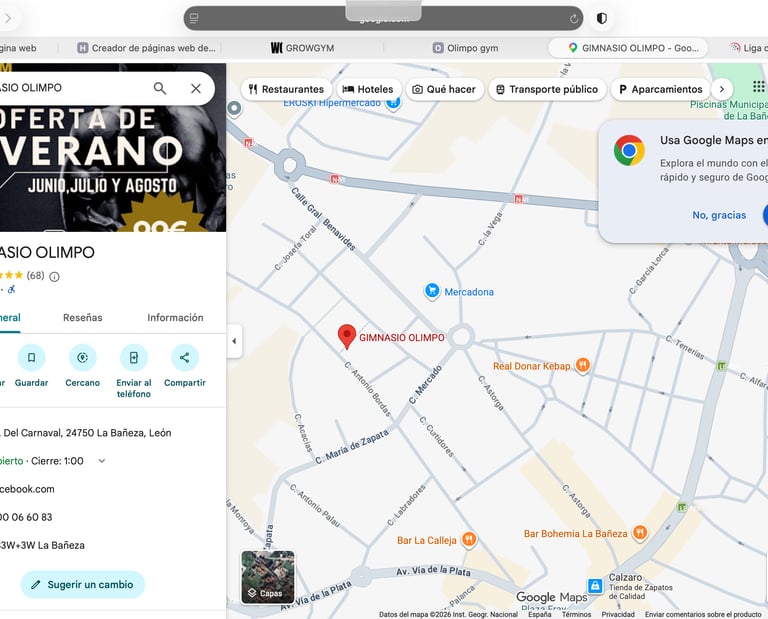The width and height of the screenshot is (768, 619).
Task: Open the Restaurantes category chip
Action: click(x=286, y=89)
